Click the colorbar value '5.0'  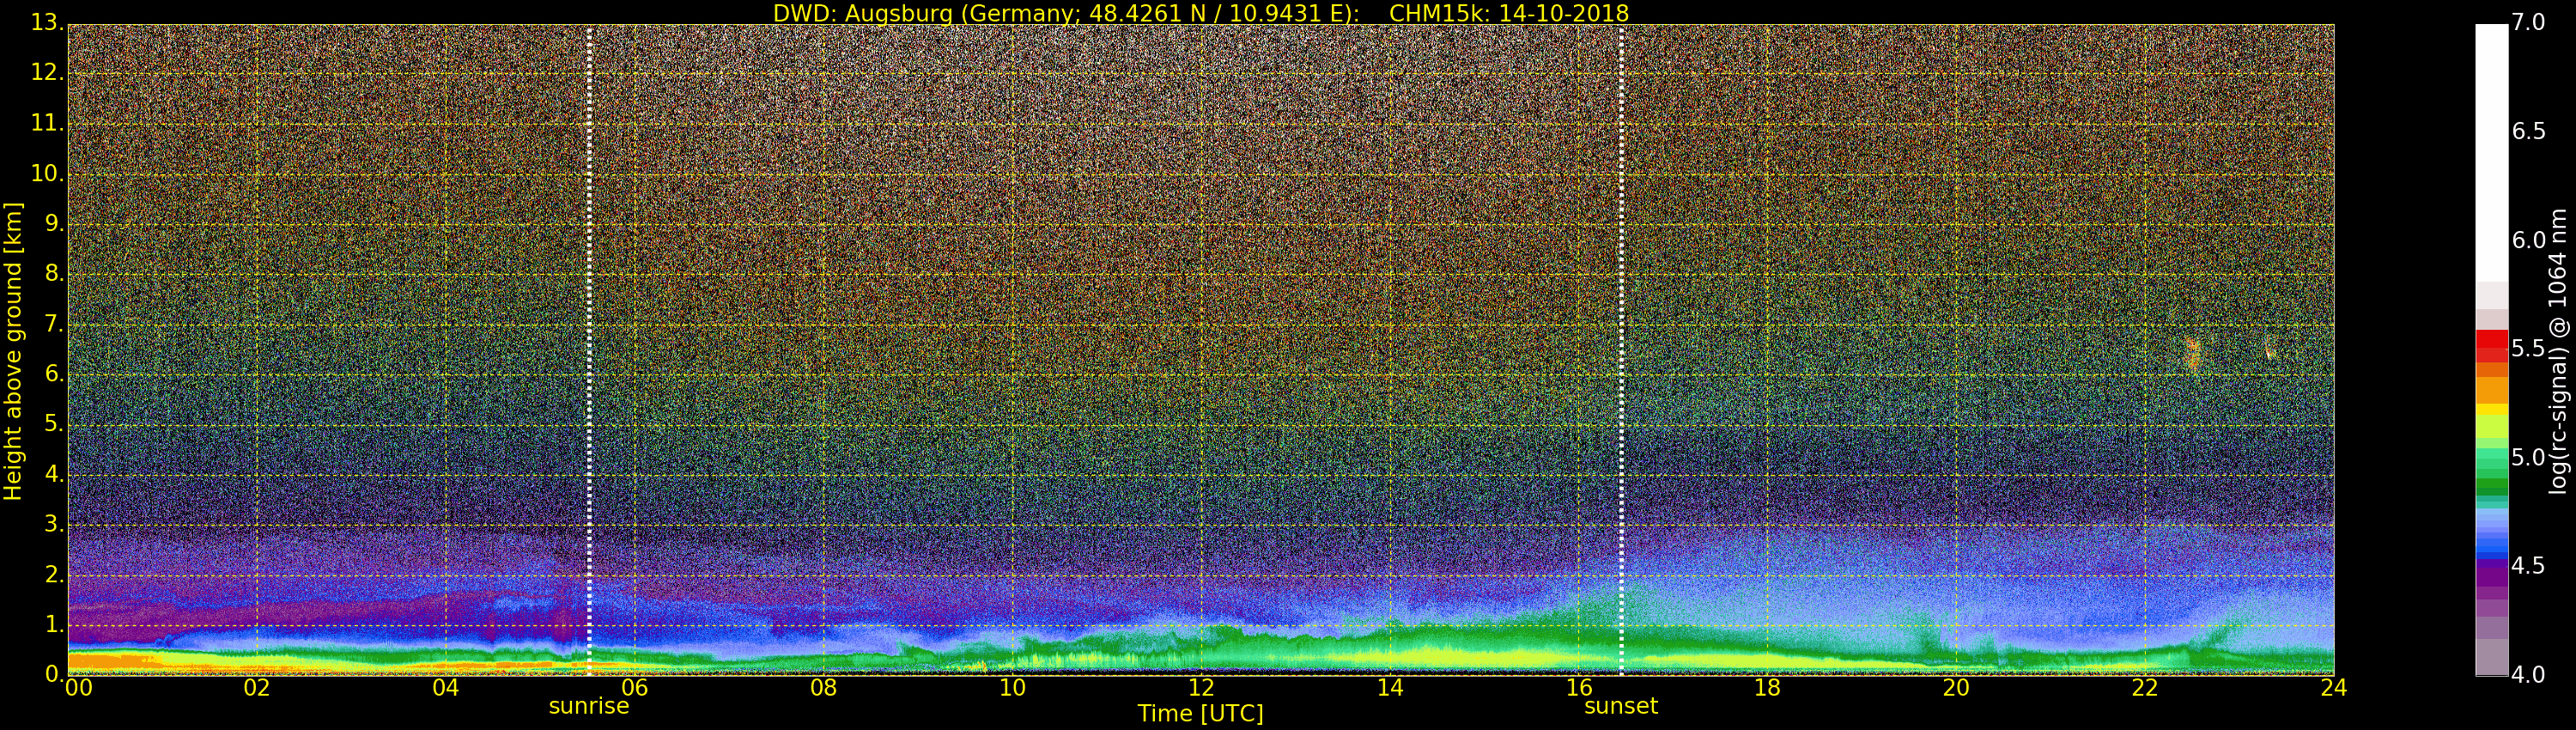coord(2528,458)
